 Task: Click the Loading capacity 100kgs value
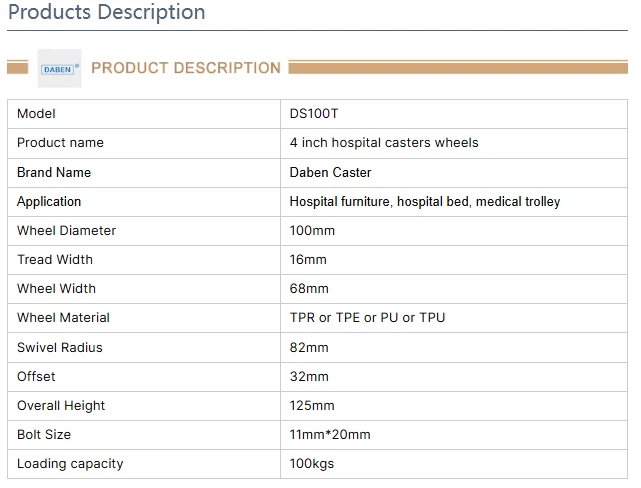coord(312,463)
